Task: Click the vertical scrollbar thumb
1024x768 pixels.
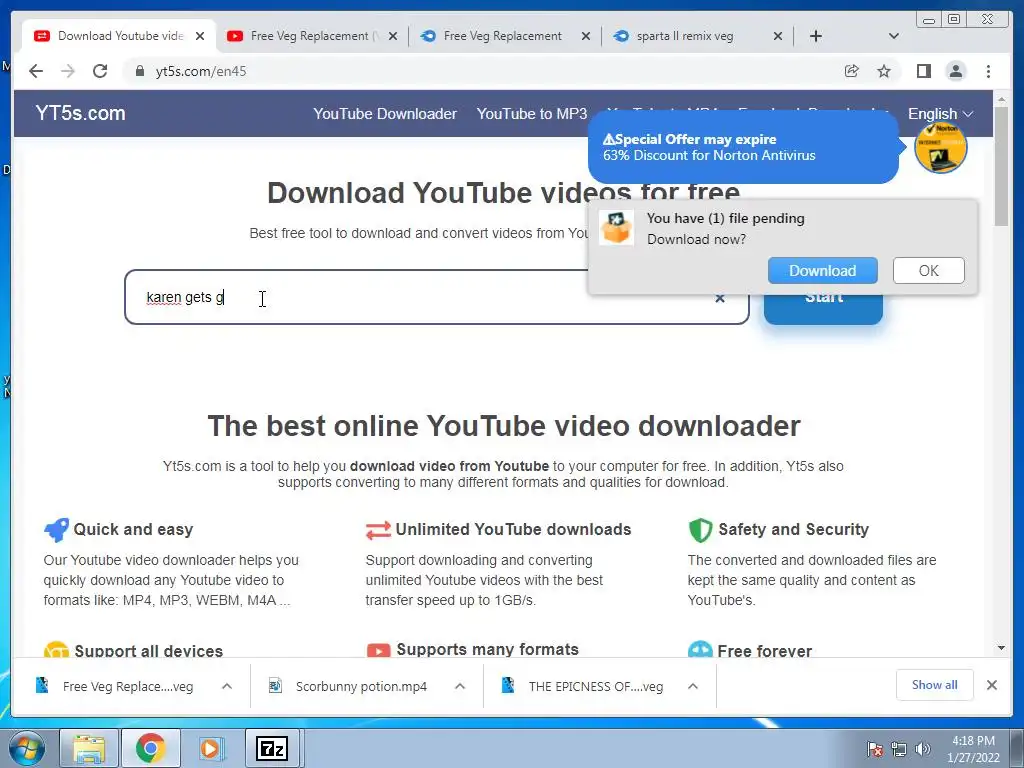Action: (1001, 167)
